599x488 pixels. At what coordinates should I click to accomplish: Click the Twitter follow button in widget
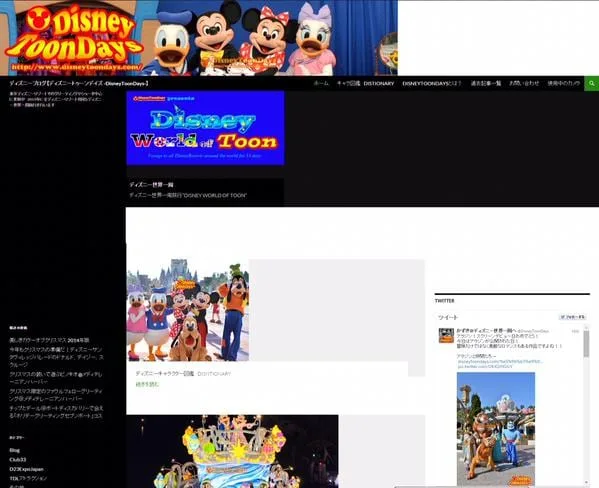pyautogui.click(x=572, y=317)
